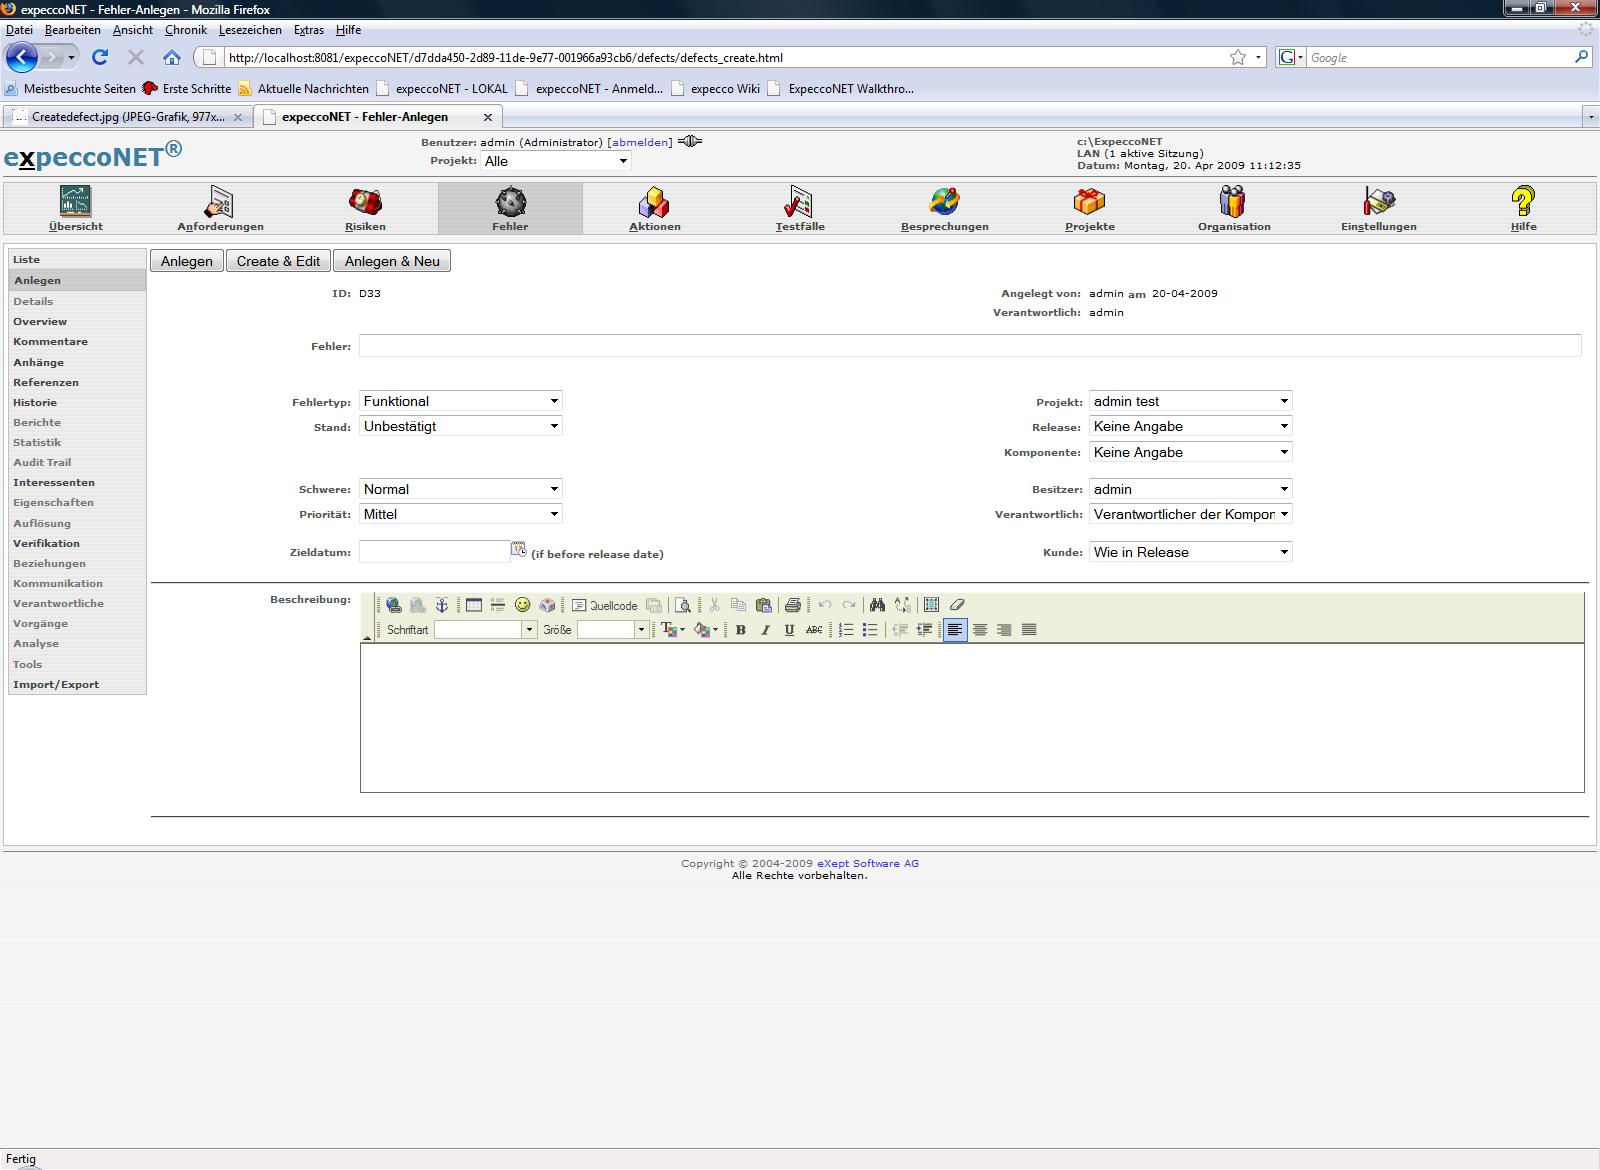Open the Release dropdown
The width and height of the screenshot is (1600, 1170).
click(1190, 427)
